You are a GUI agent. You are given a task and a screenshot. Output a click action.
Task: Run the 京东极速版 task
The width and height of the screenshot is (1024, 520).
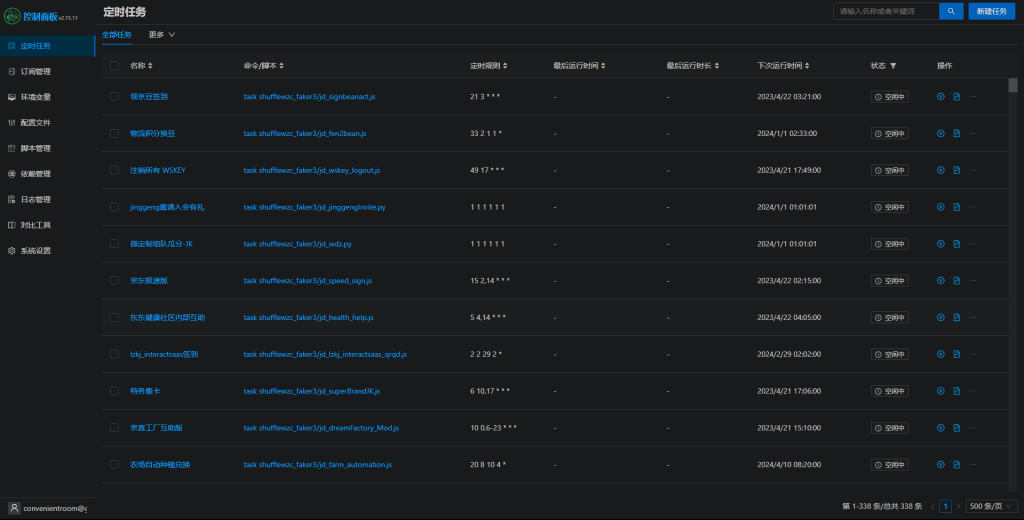pyautogui.click(x=940, y=281)
